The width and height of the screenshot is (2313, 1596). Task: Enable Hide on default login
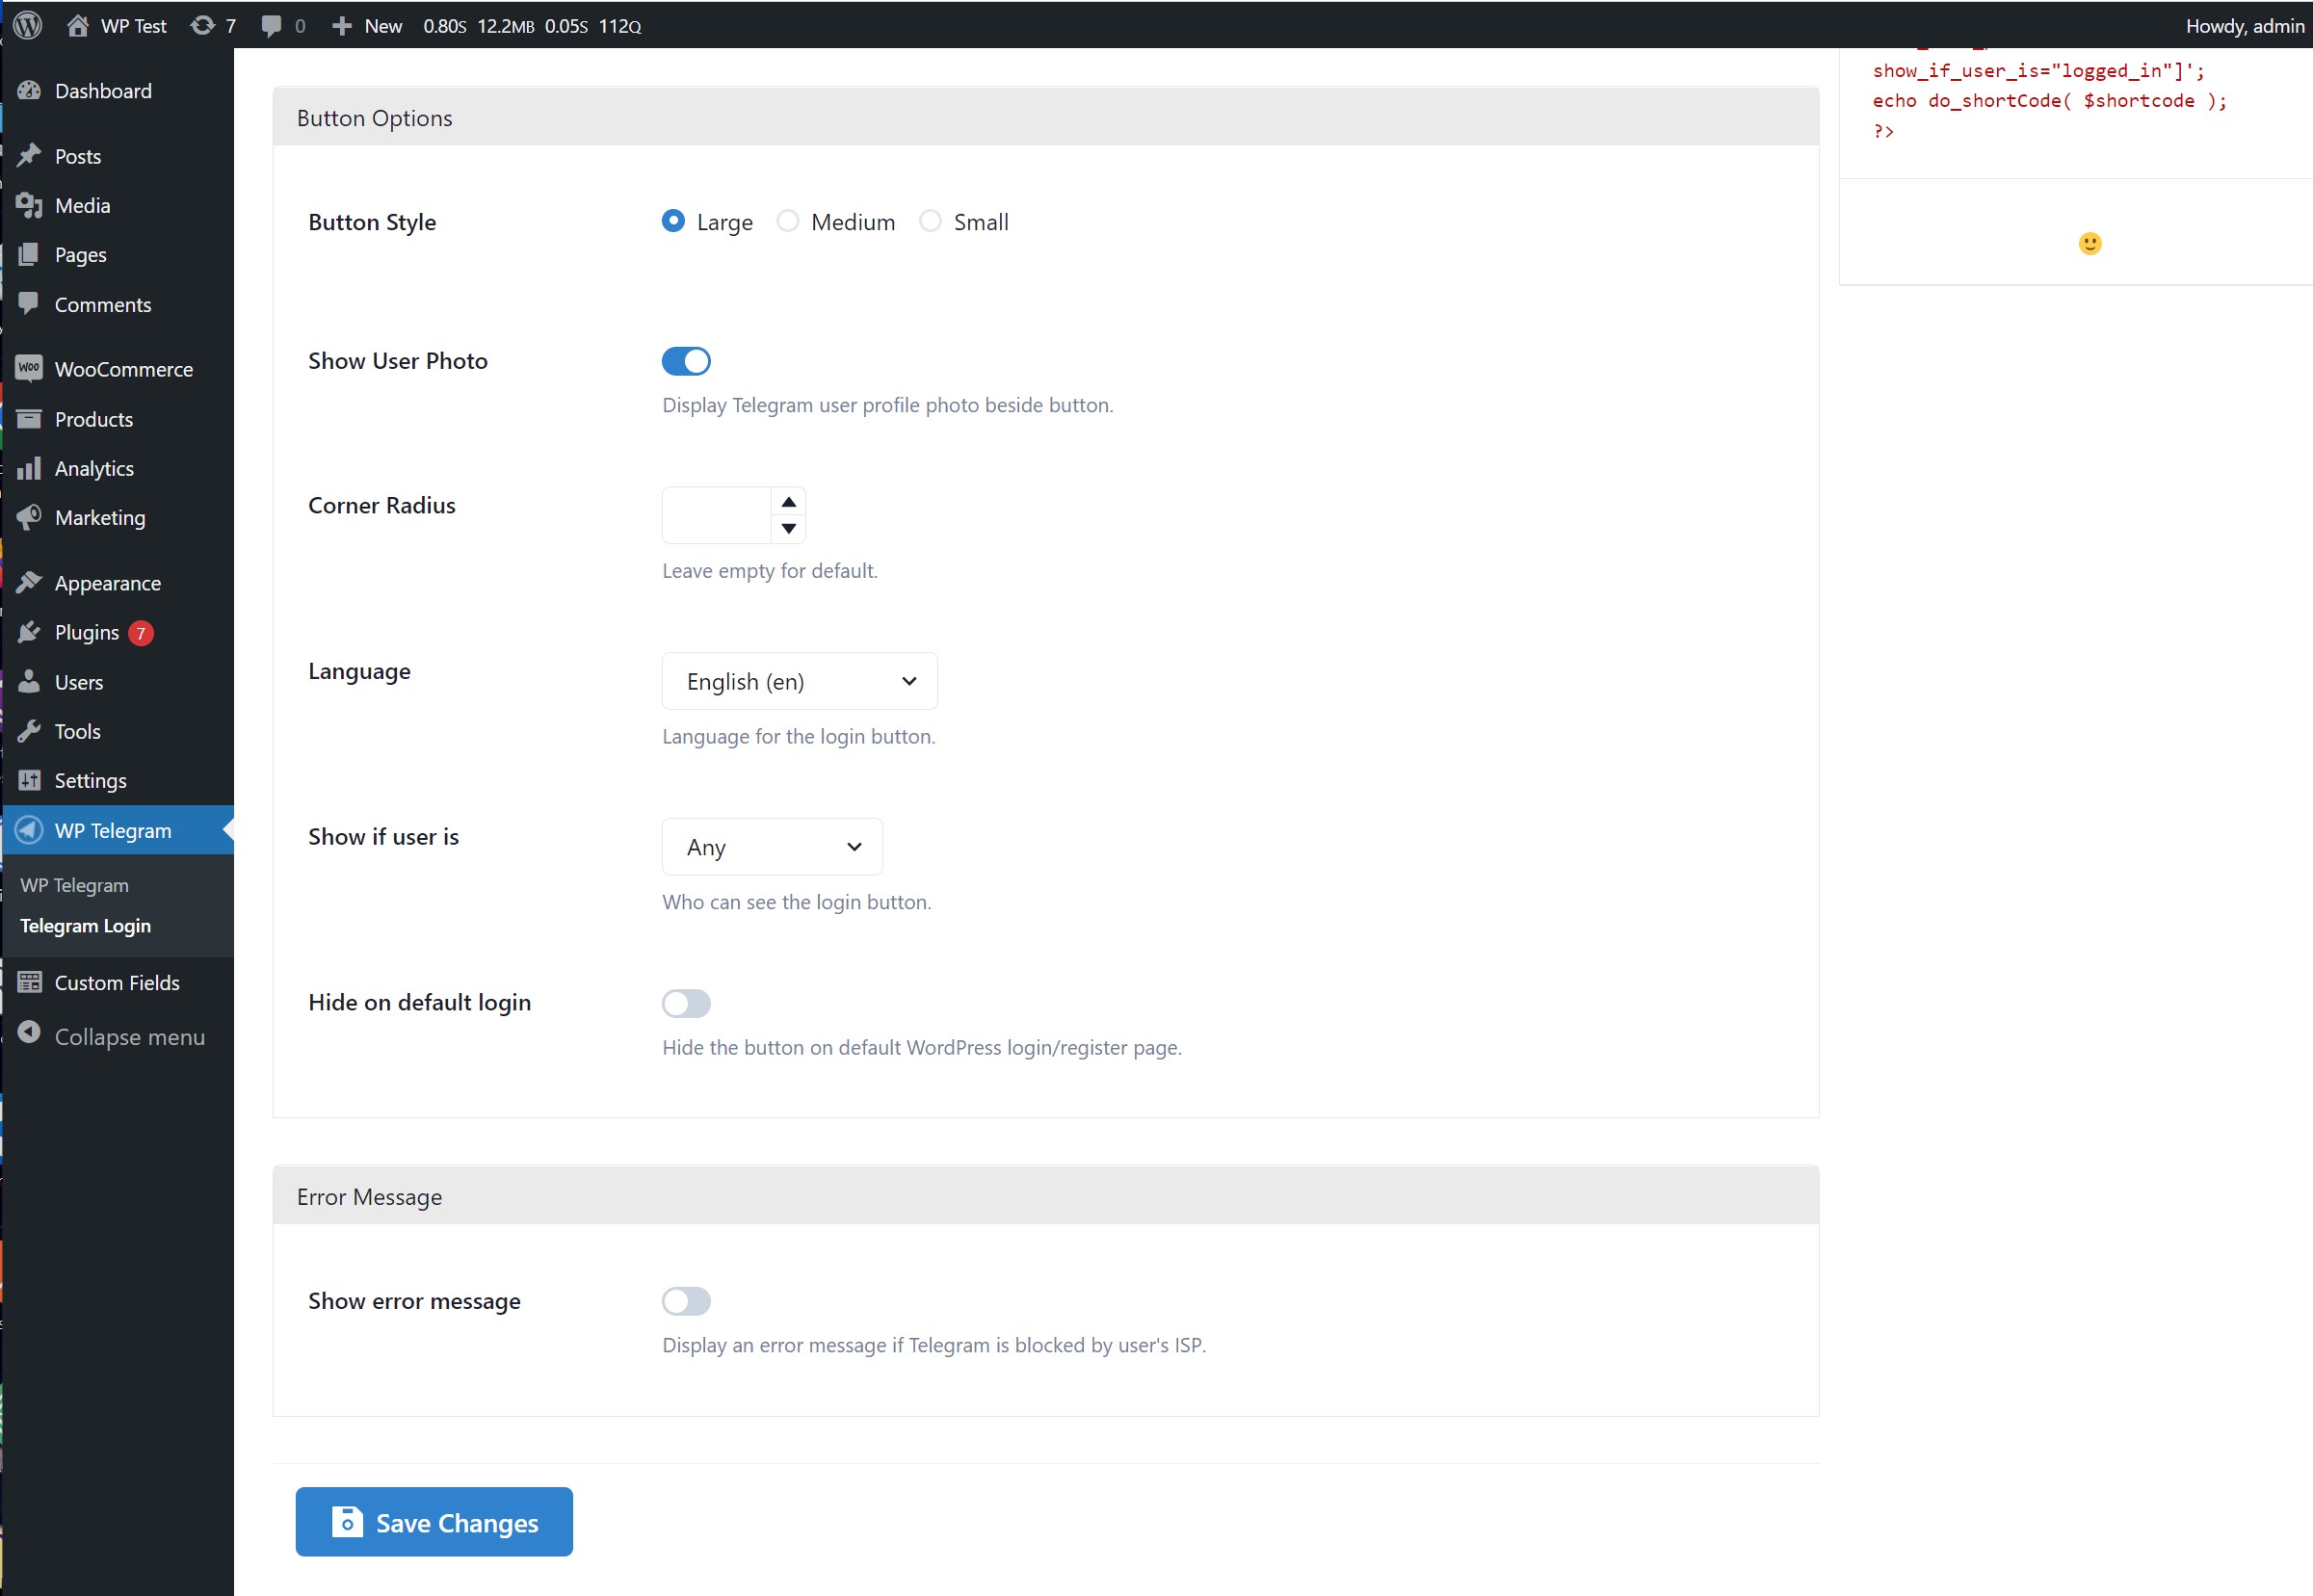pos(686,1003)
